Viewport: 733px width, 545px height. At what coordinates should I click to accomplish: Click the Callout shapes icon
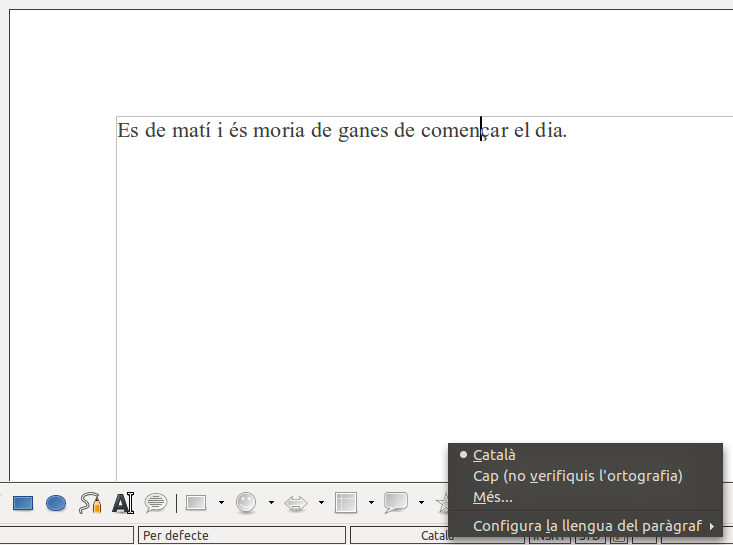396,503
